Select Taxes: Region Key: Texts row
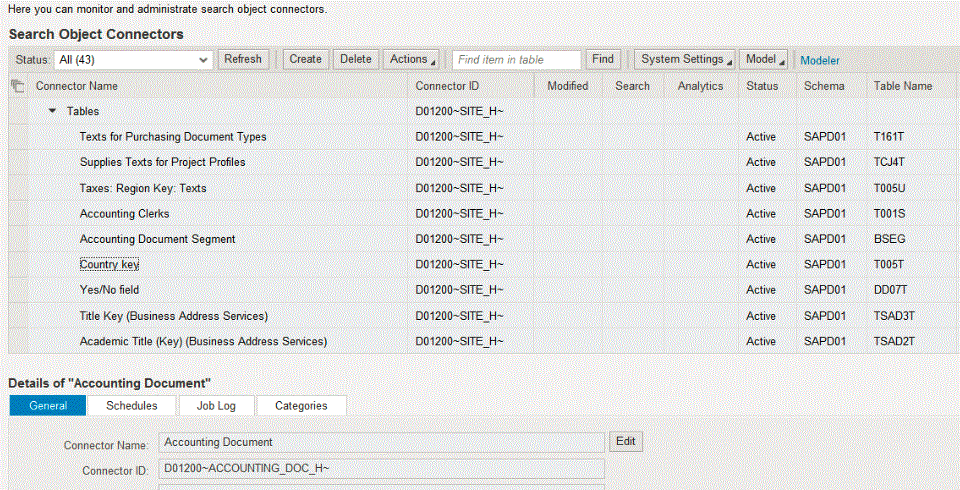The width and height of the screenshot is (960, 490). 484,188
